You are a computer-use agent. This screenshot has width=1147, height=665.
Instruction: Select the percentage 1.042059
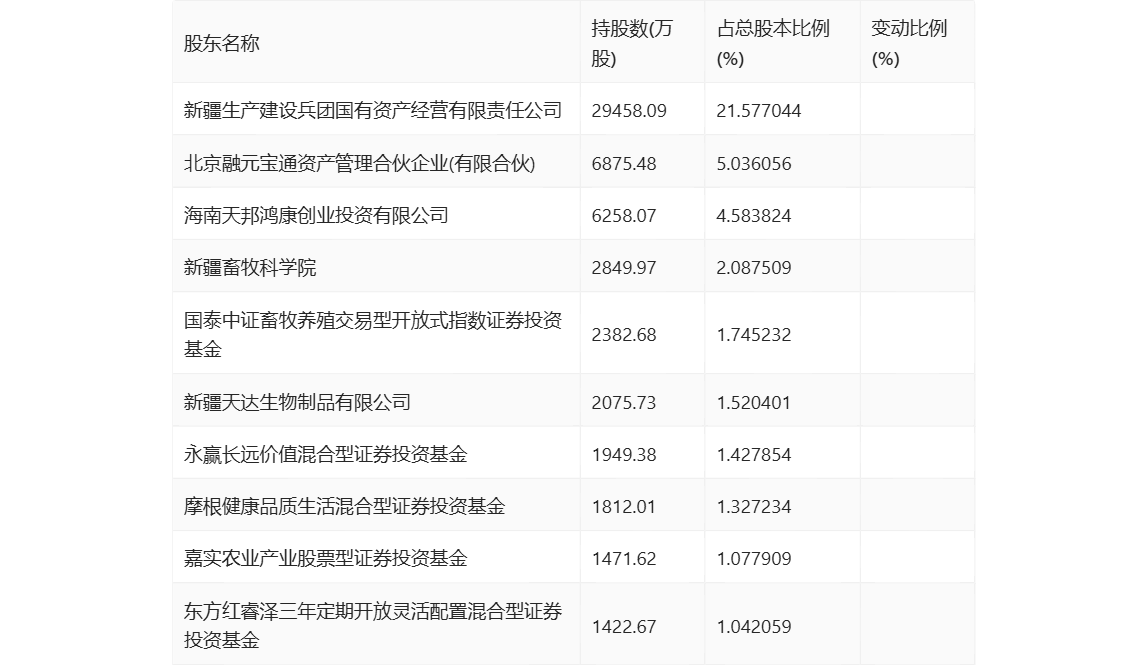[x=753, y=626]
